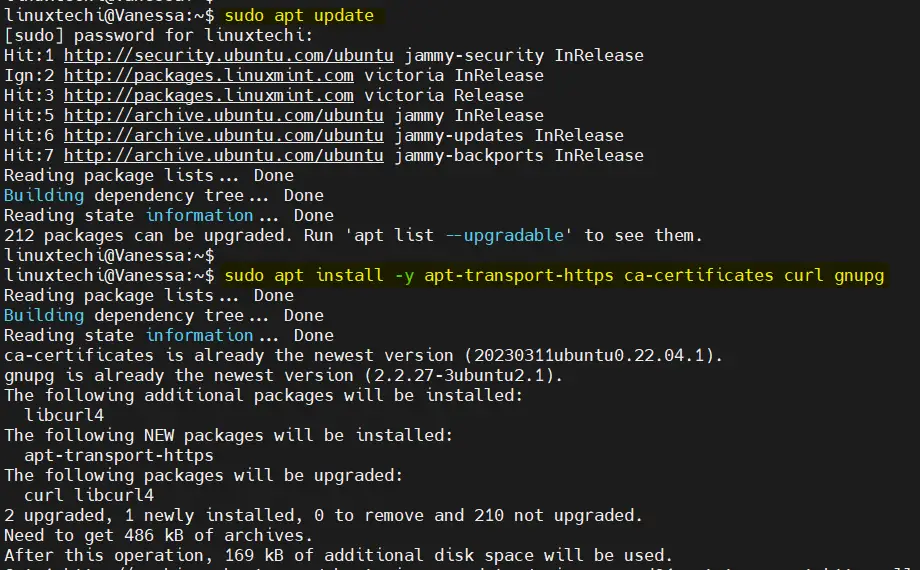
Task: Click the 'apt-transport-https' NEW package entry
Action: tap(119, 455)
